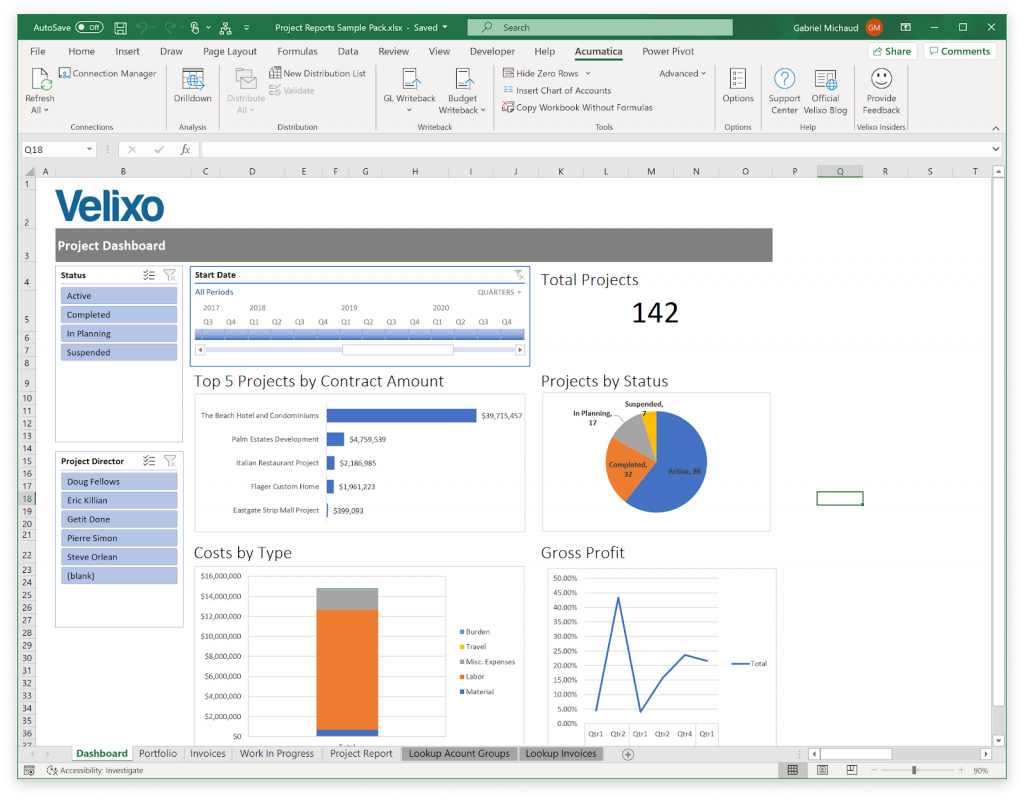The image size is (1024, 799).
Task: Click the Drilldown icon
Action: 193,80
